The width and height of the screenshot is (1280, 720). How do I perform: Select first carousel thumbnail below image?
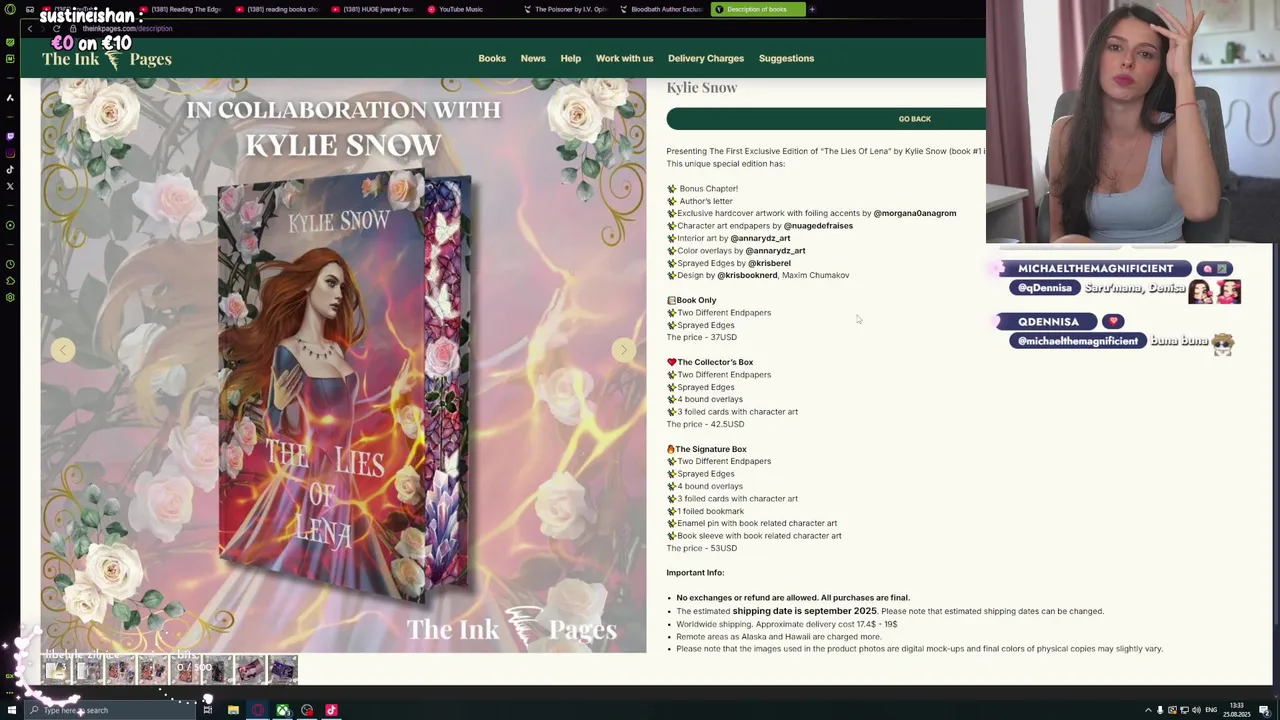(x=56, y=669)
